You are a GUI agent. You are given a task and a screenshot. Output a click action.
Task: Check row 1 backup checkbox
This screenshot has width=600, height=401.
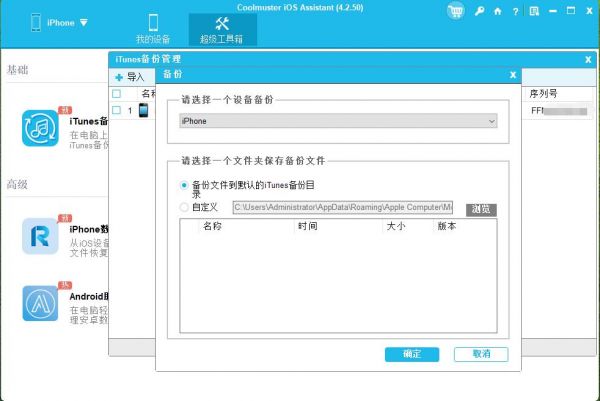click(117, 110)
